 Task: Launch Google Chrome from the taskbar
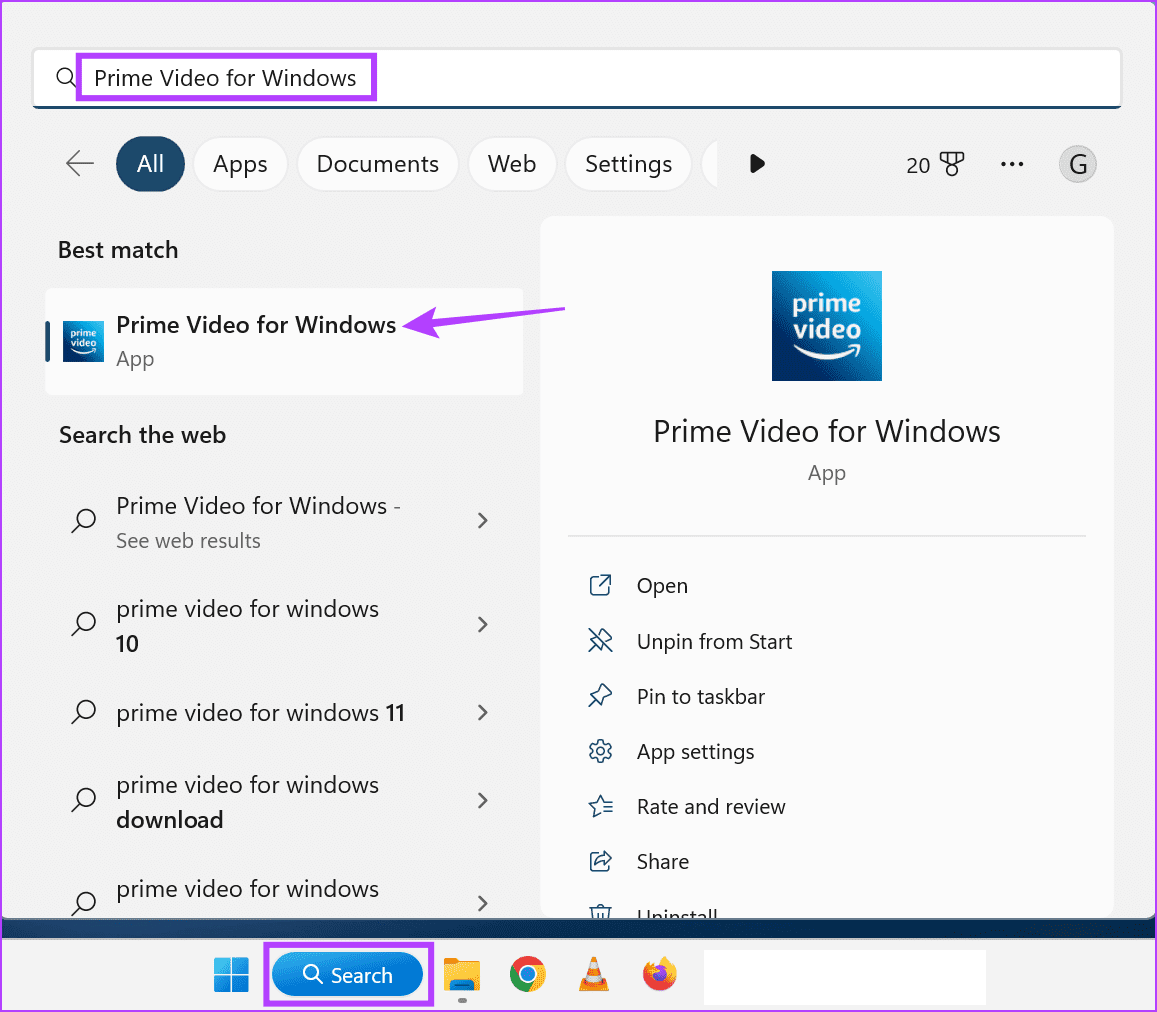pos(528,974)
